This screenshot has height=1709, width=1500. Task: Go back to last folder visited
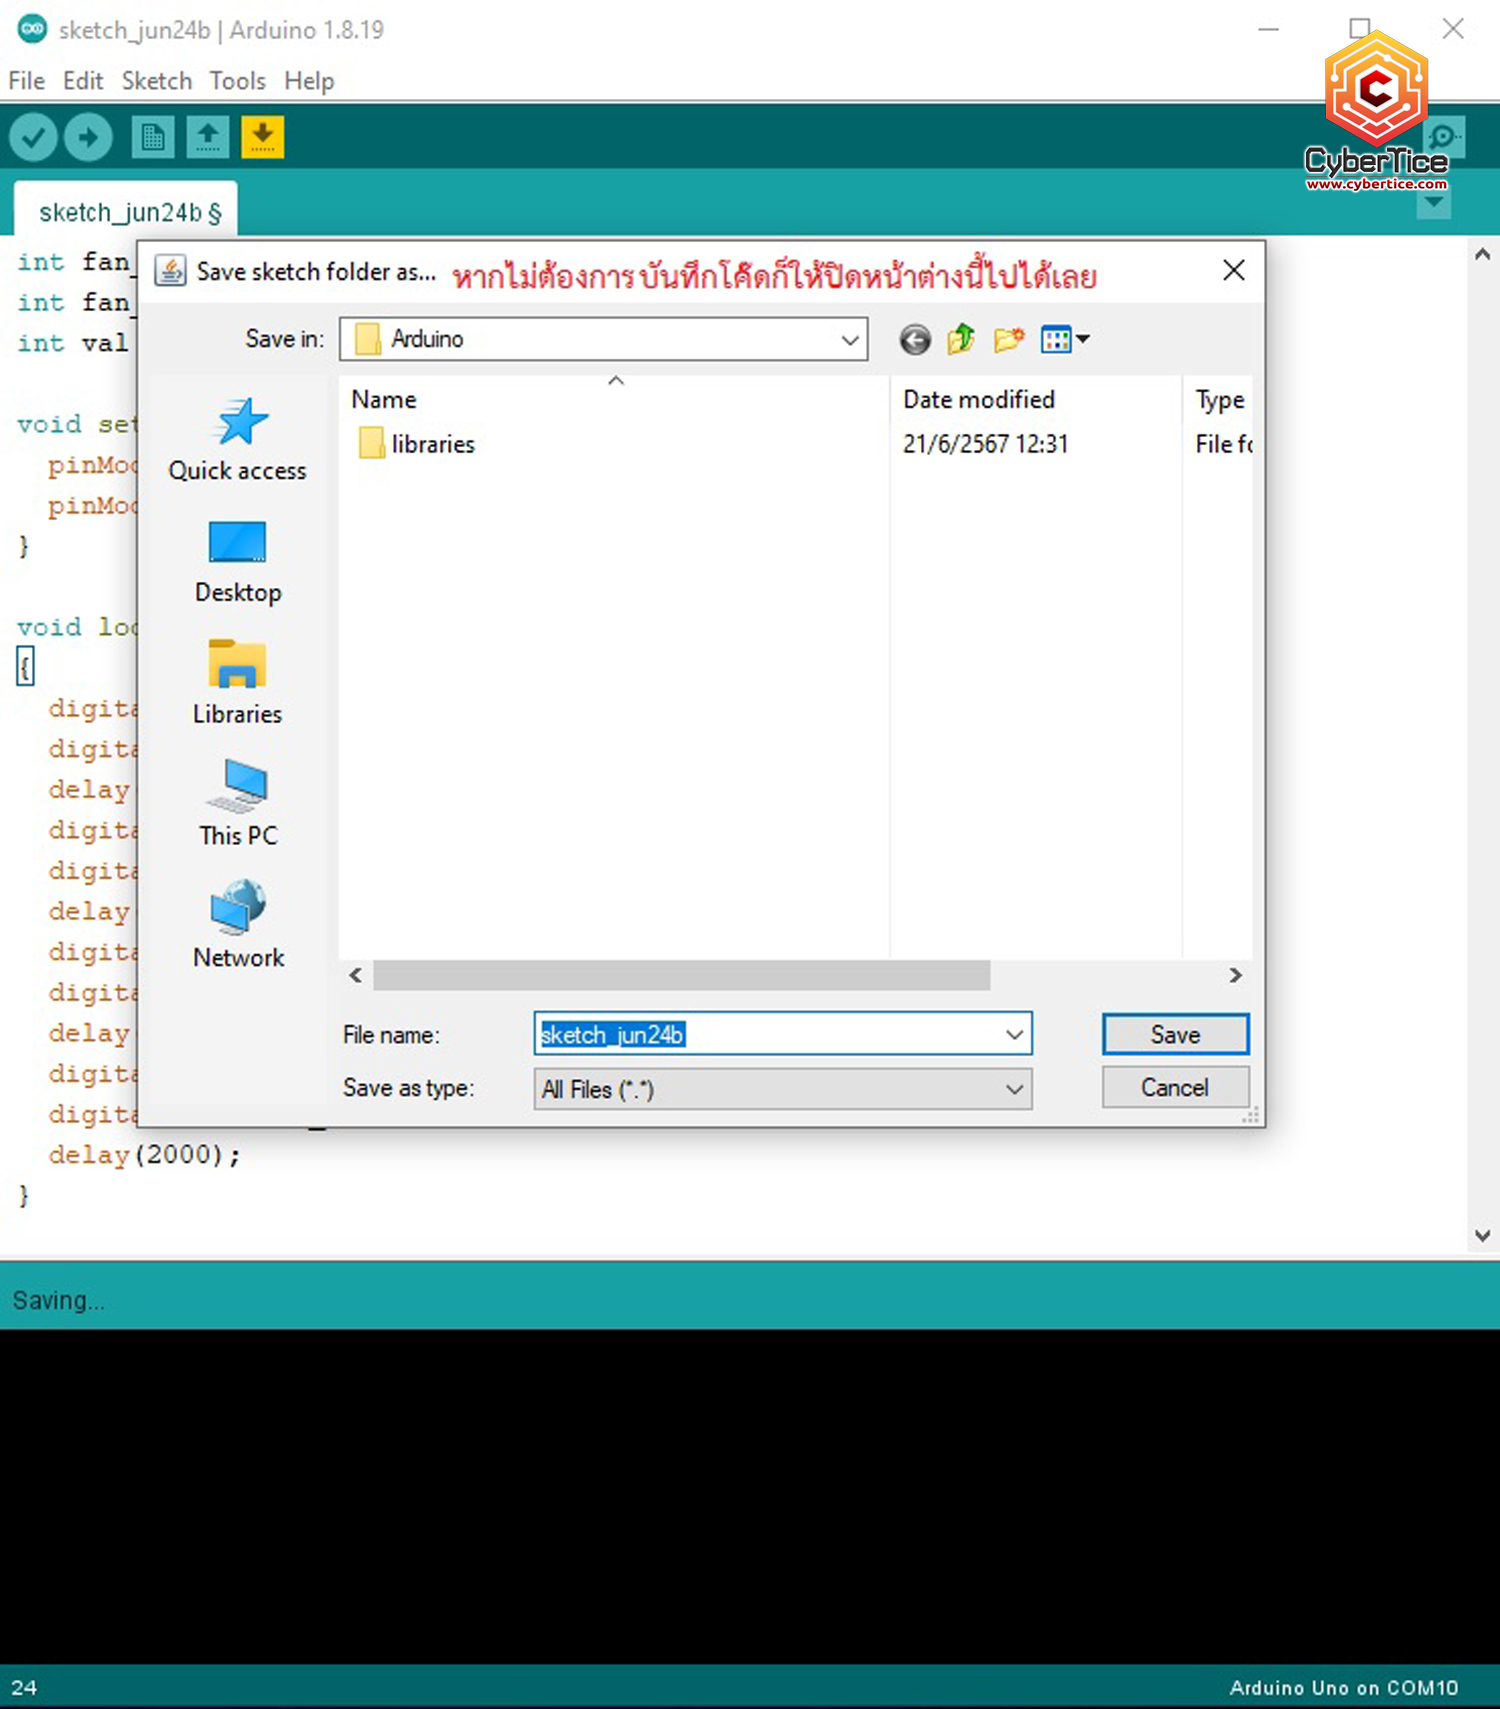914,340
